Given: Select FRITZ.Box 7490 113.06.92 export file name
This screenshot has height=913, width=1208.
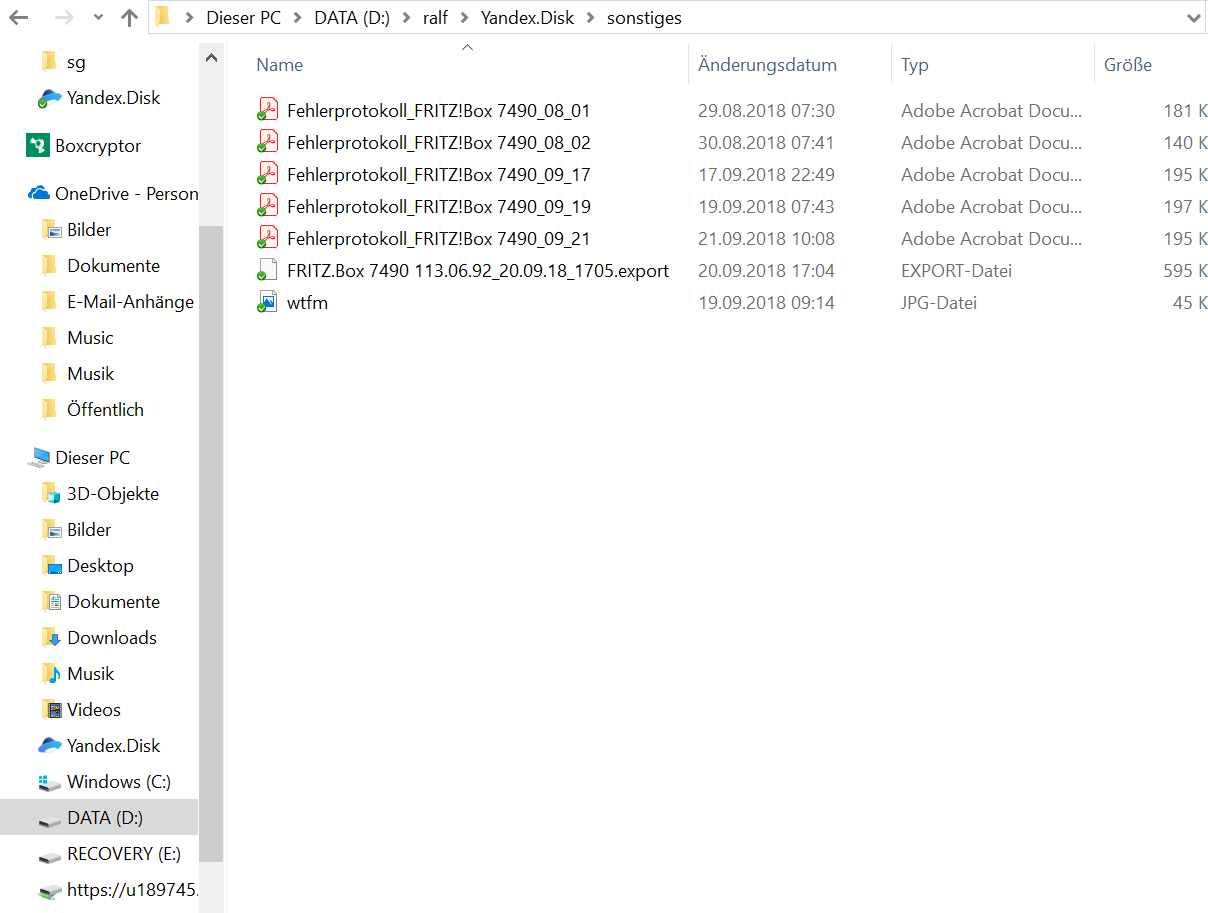Looking at the screenshot, I should tap(478, 271).
